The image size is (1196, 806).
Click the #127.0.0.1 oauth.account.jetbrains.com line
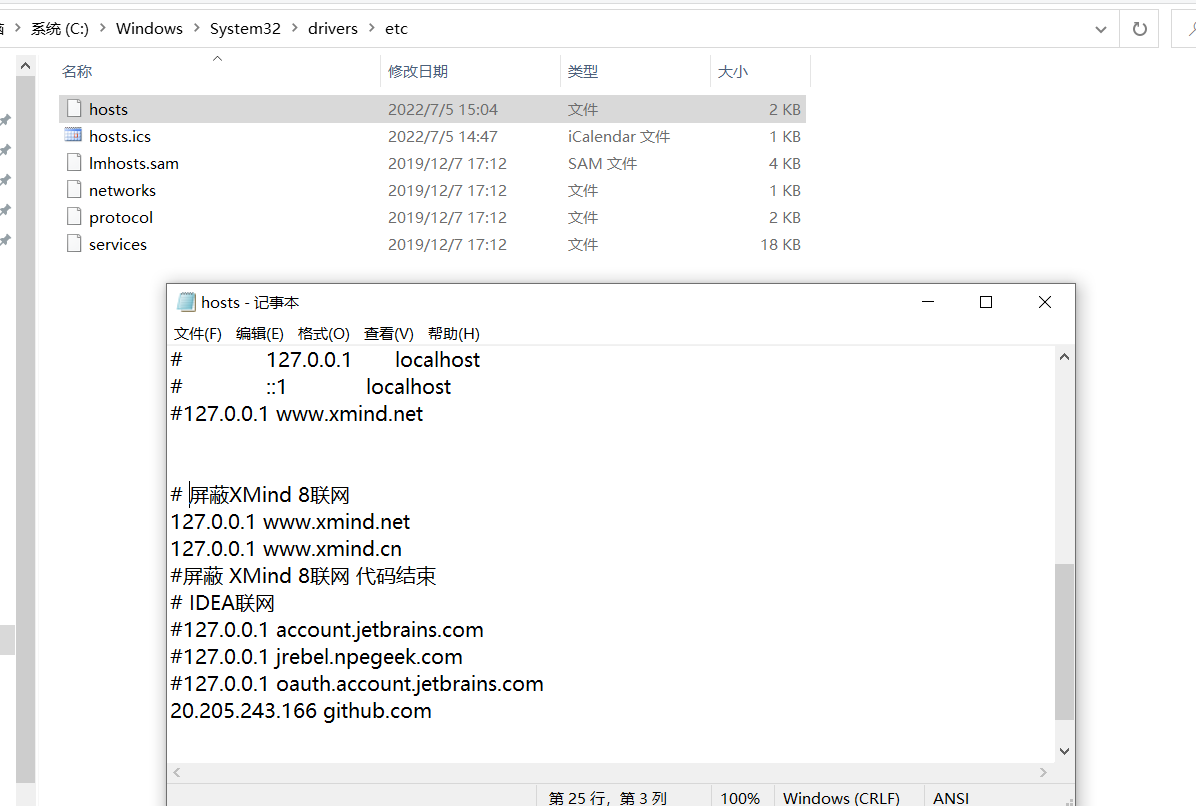[357, 684]
